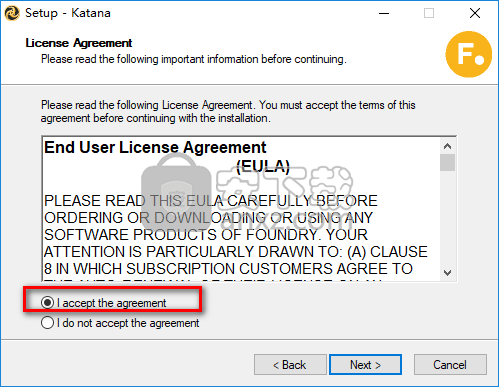Click the Katana icon in title bar
499x387 pixels.
(12, 13)
